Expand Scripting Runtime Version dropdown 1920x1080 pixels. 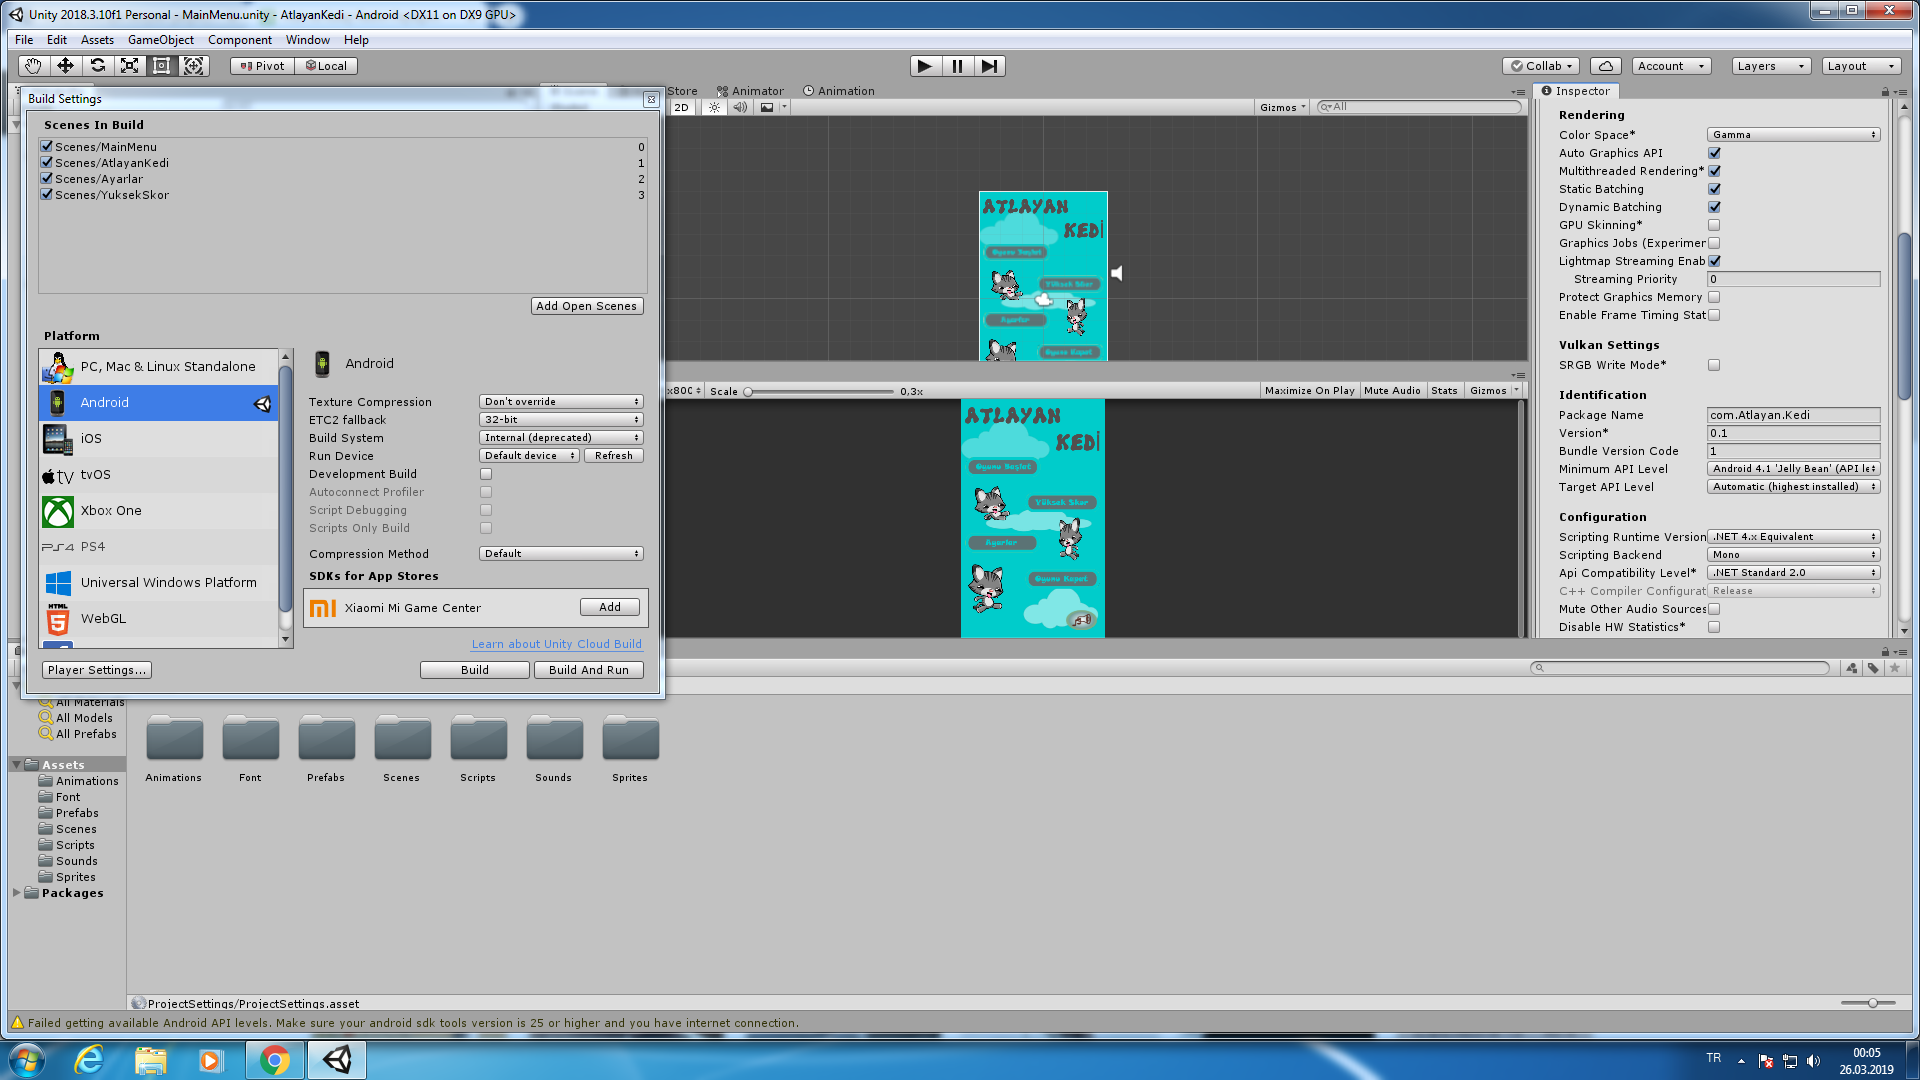coord(1795,535)
